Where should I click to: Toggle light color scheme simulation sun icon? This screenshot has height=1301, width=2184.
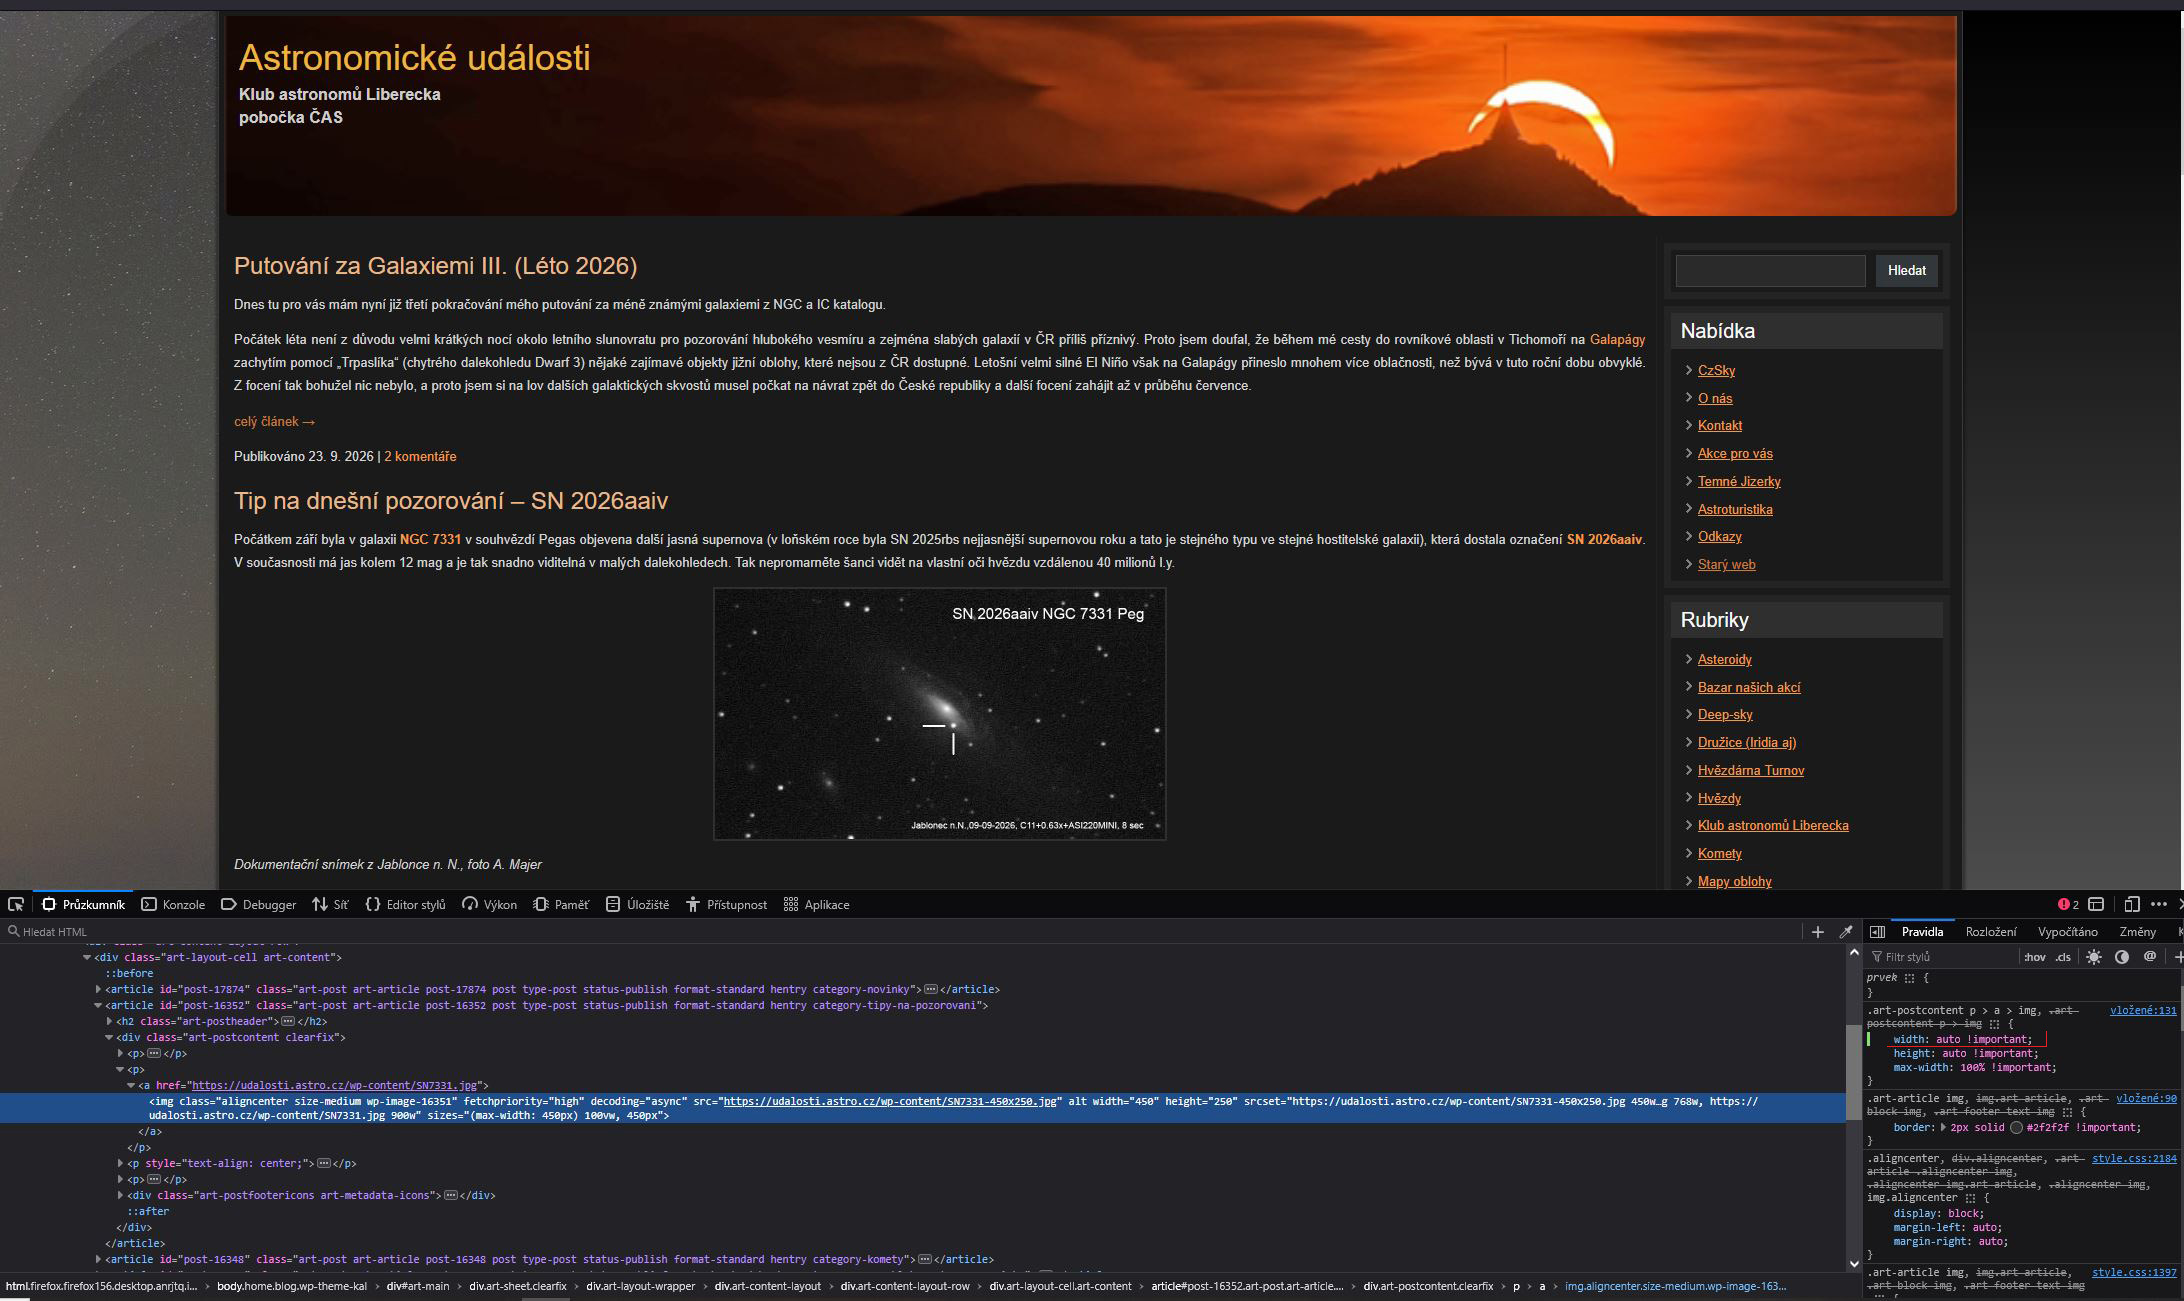click(x=2094, y=957)
